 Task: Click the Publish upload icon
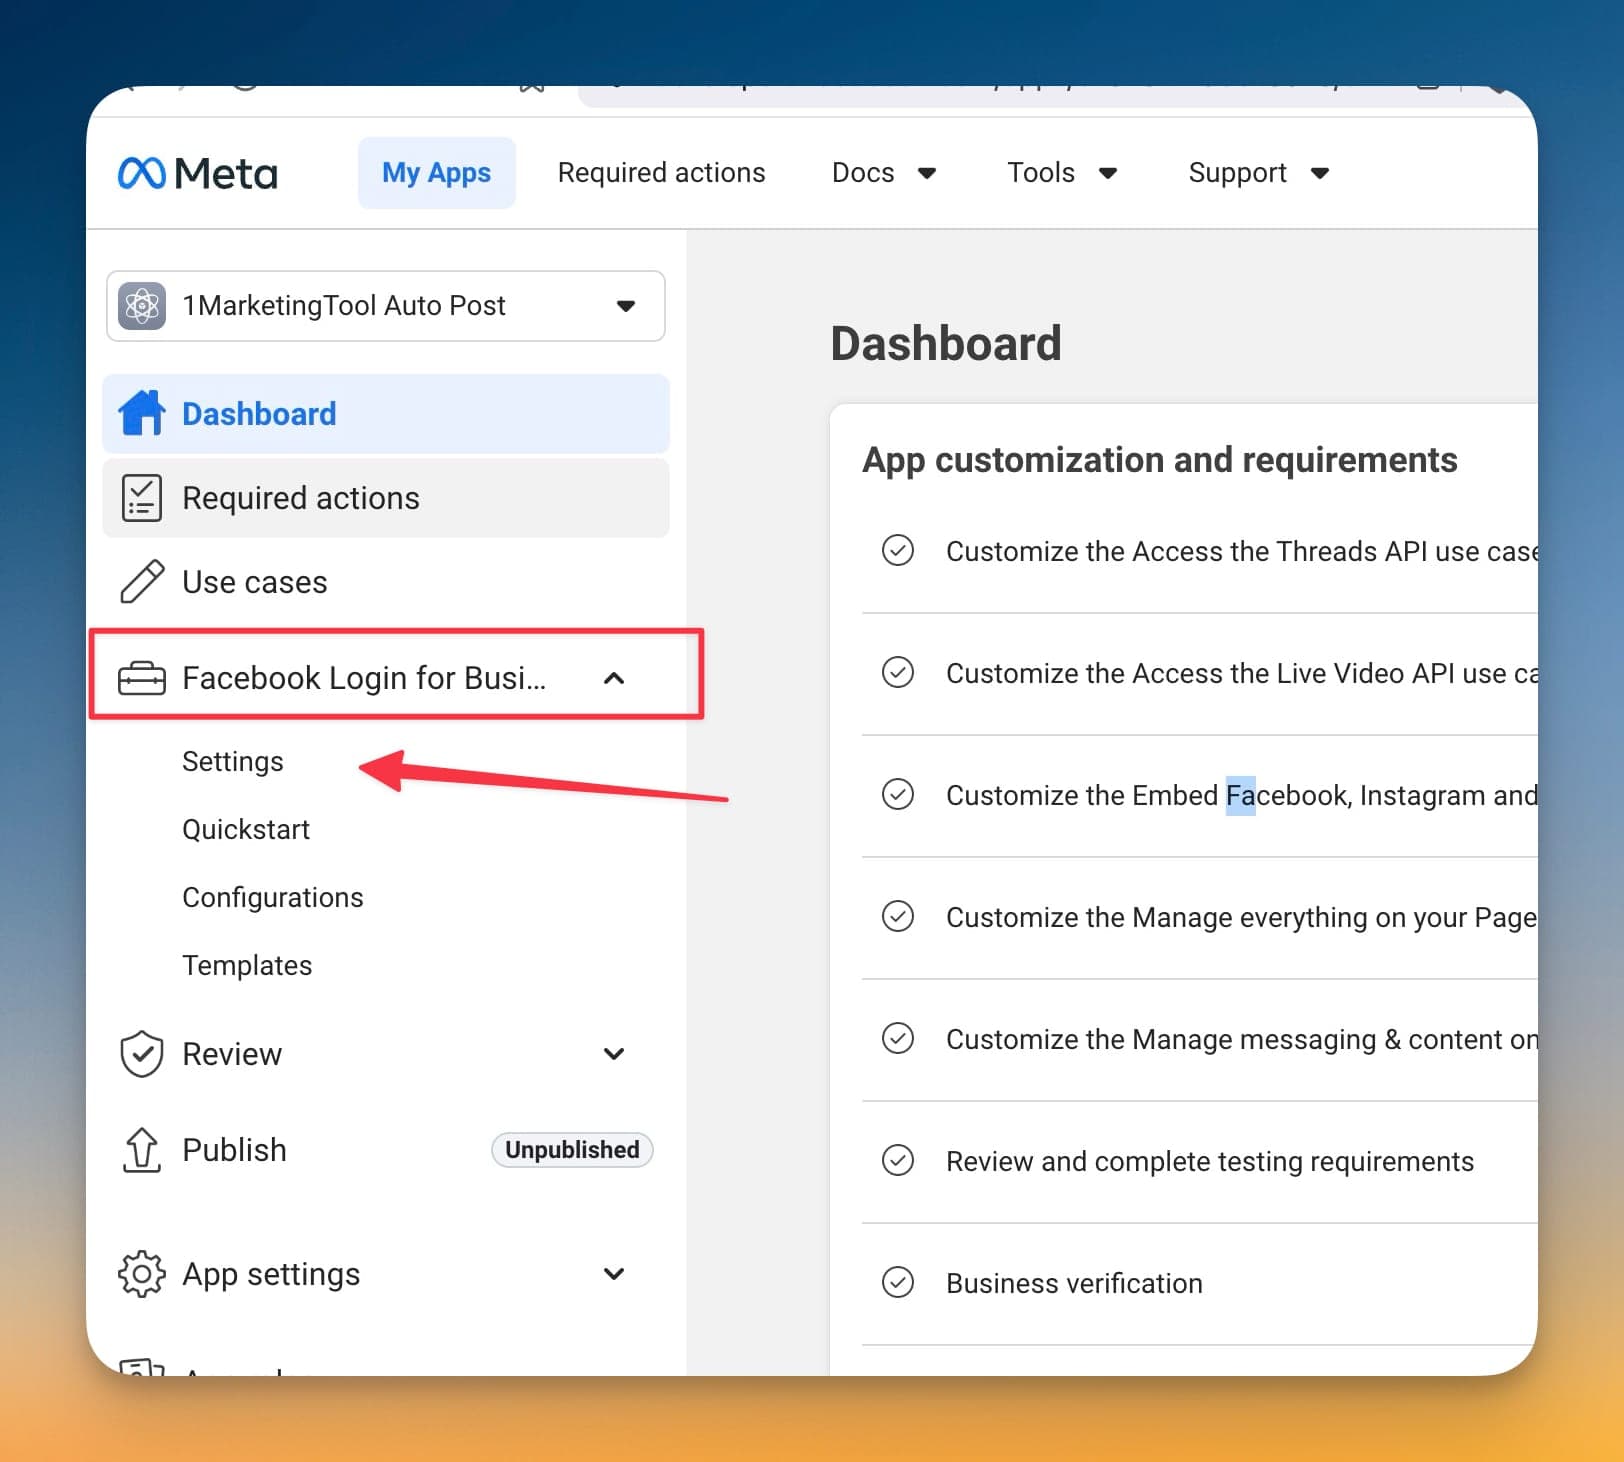[142, 1150]
